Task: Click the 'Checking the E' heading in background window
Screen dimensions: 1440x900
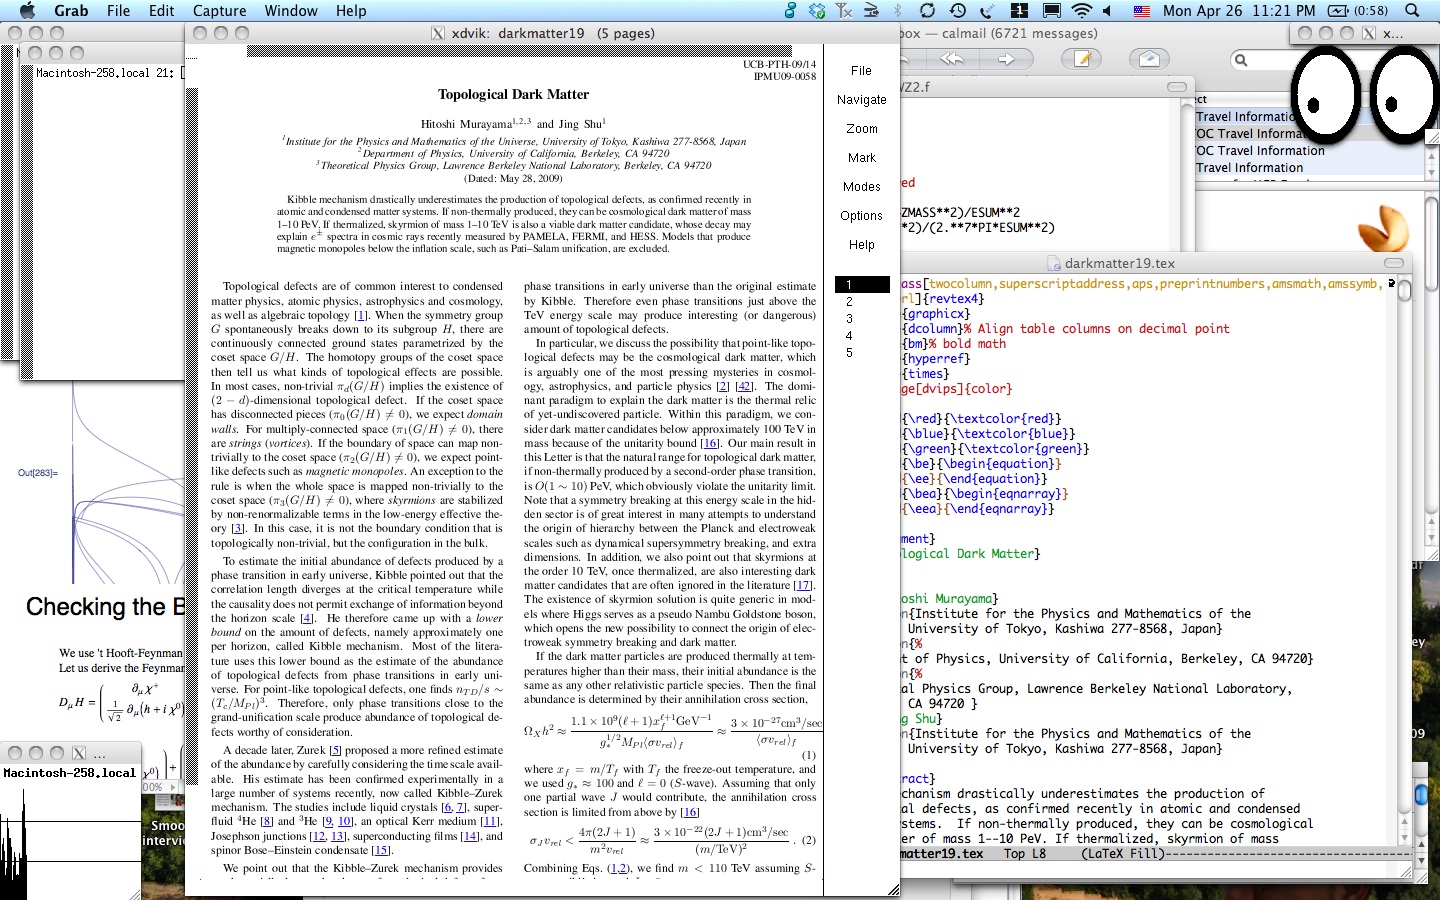Action: tap(105, 607)
